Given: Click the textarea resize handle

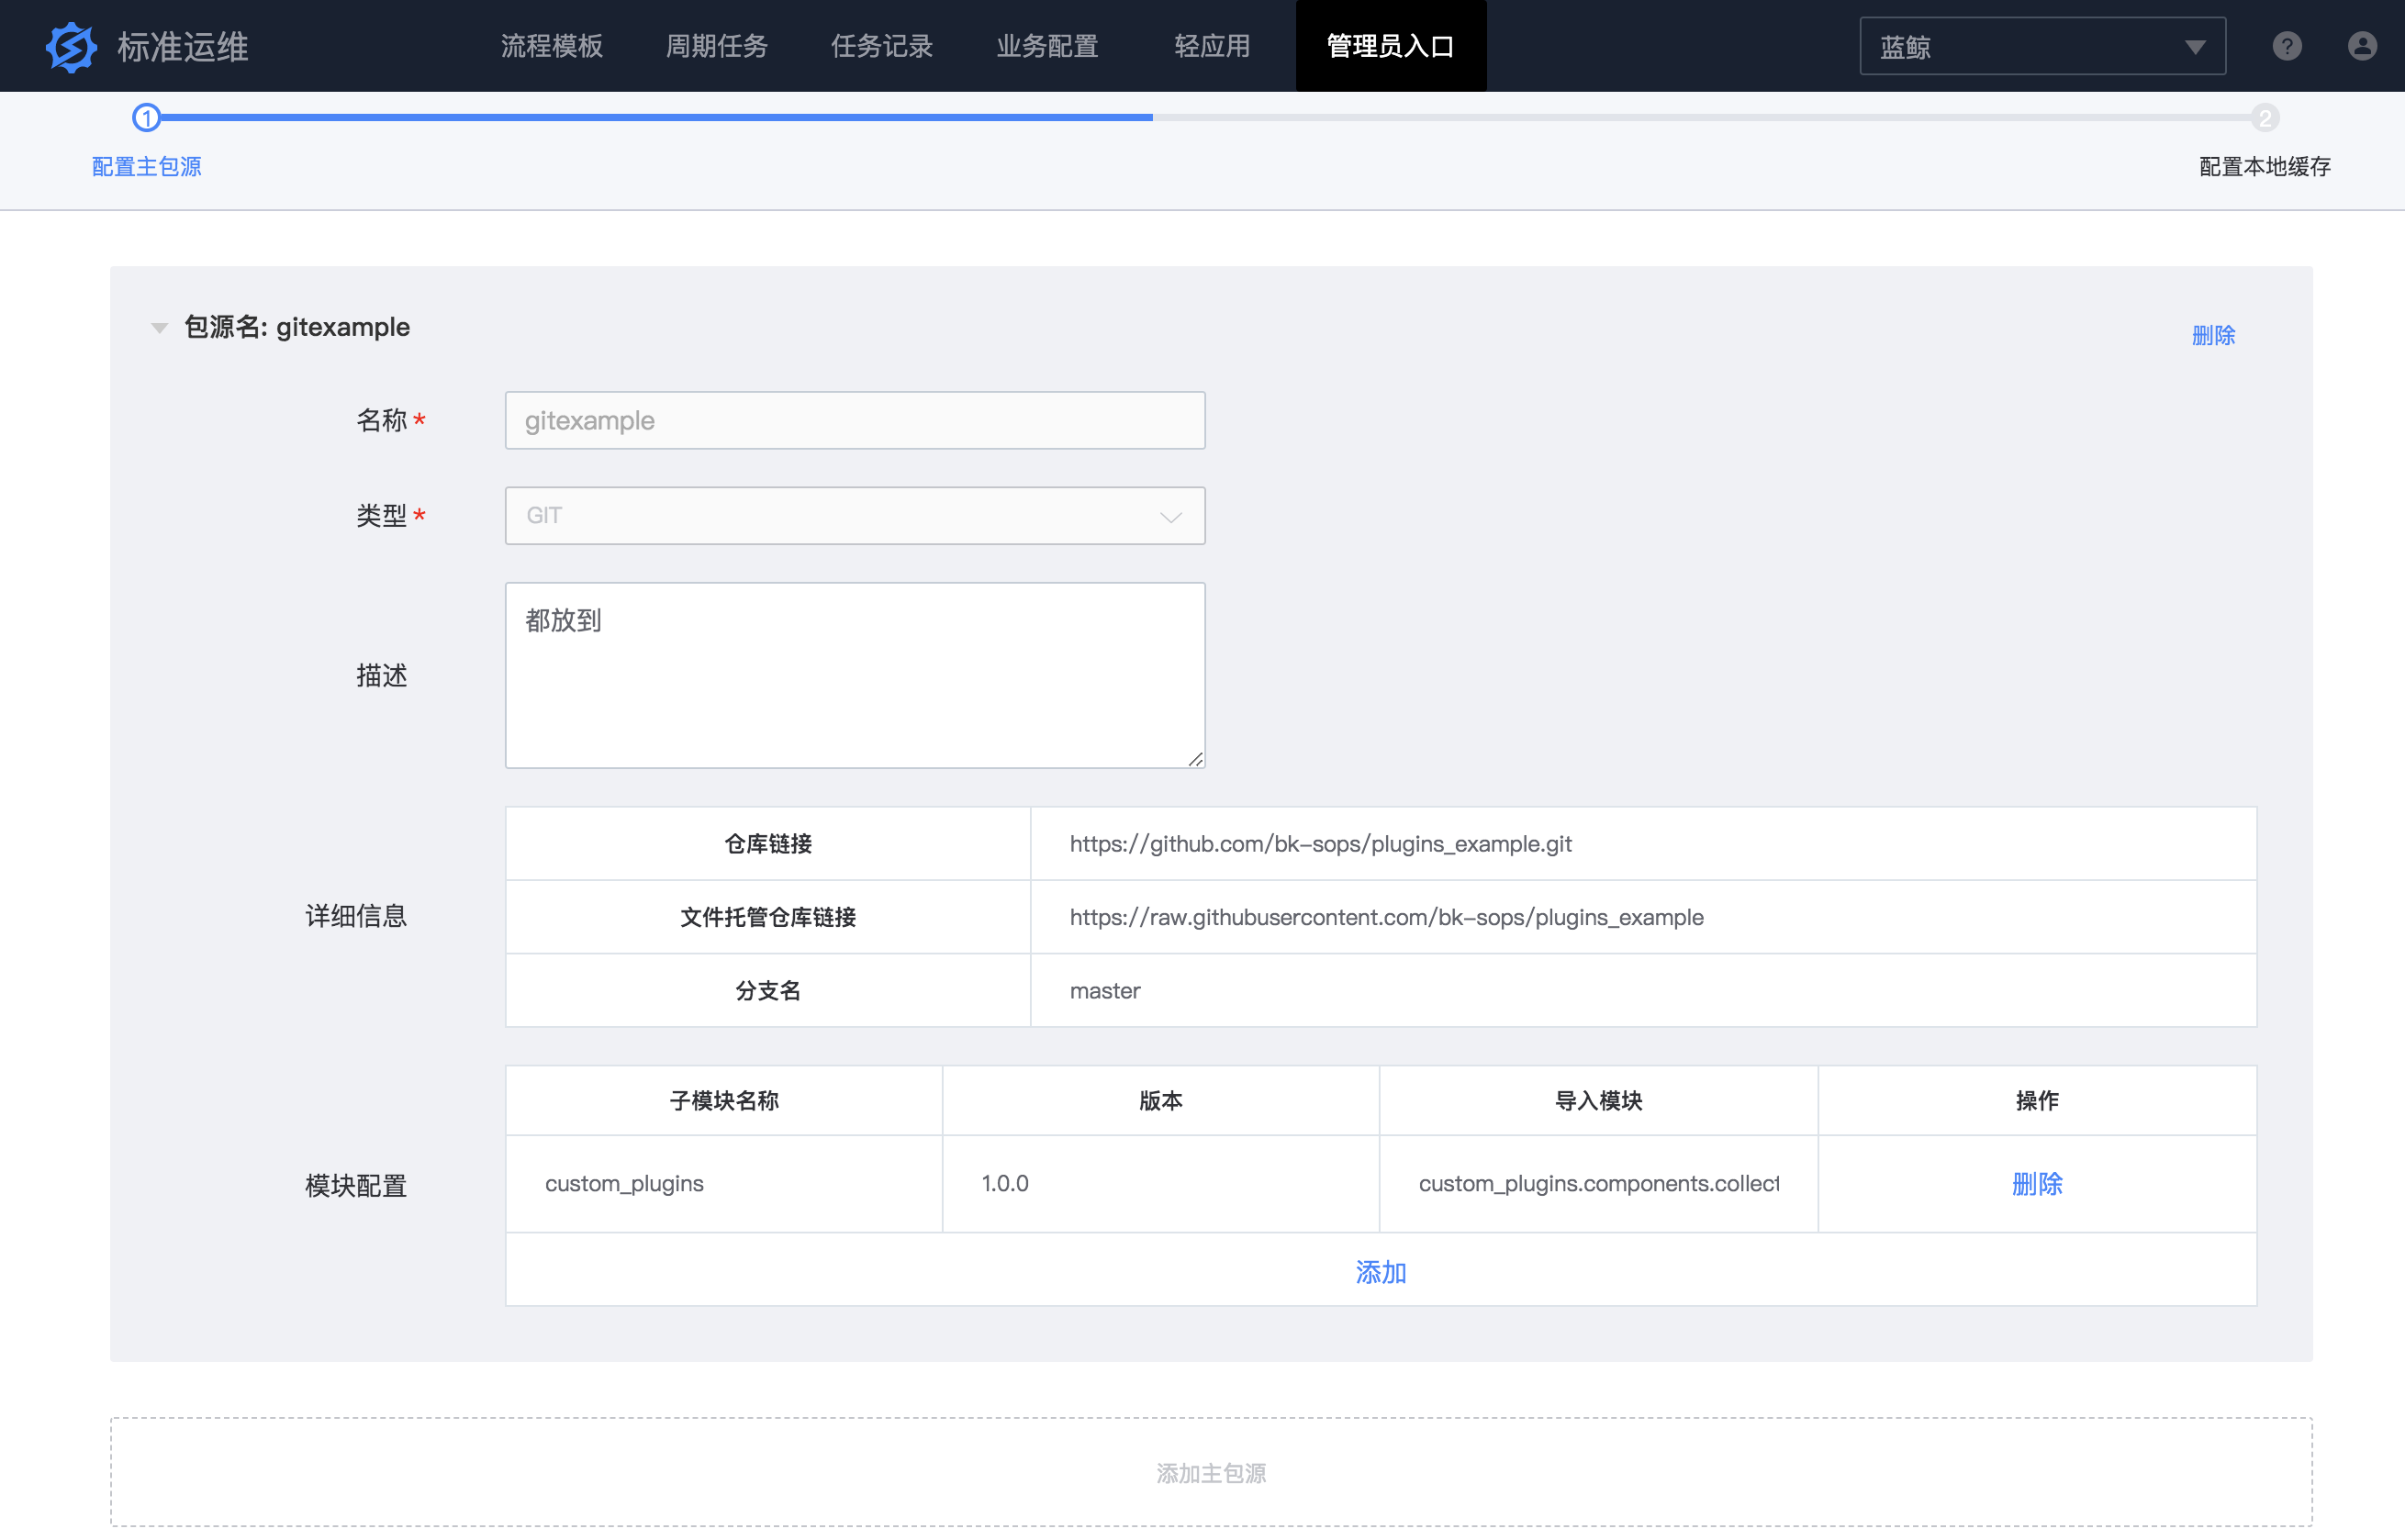Looking at the screenshot, I should point(1195,759).
